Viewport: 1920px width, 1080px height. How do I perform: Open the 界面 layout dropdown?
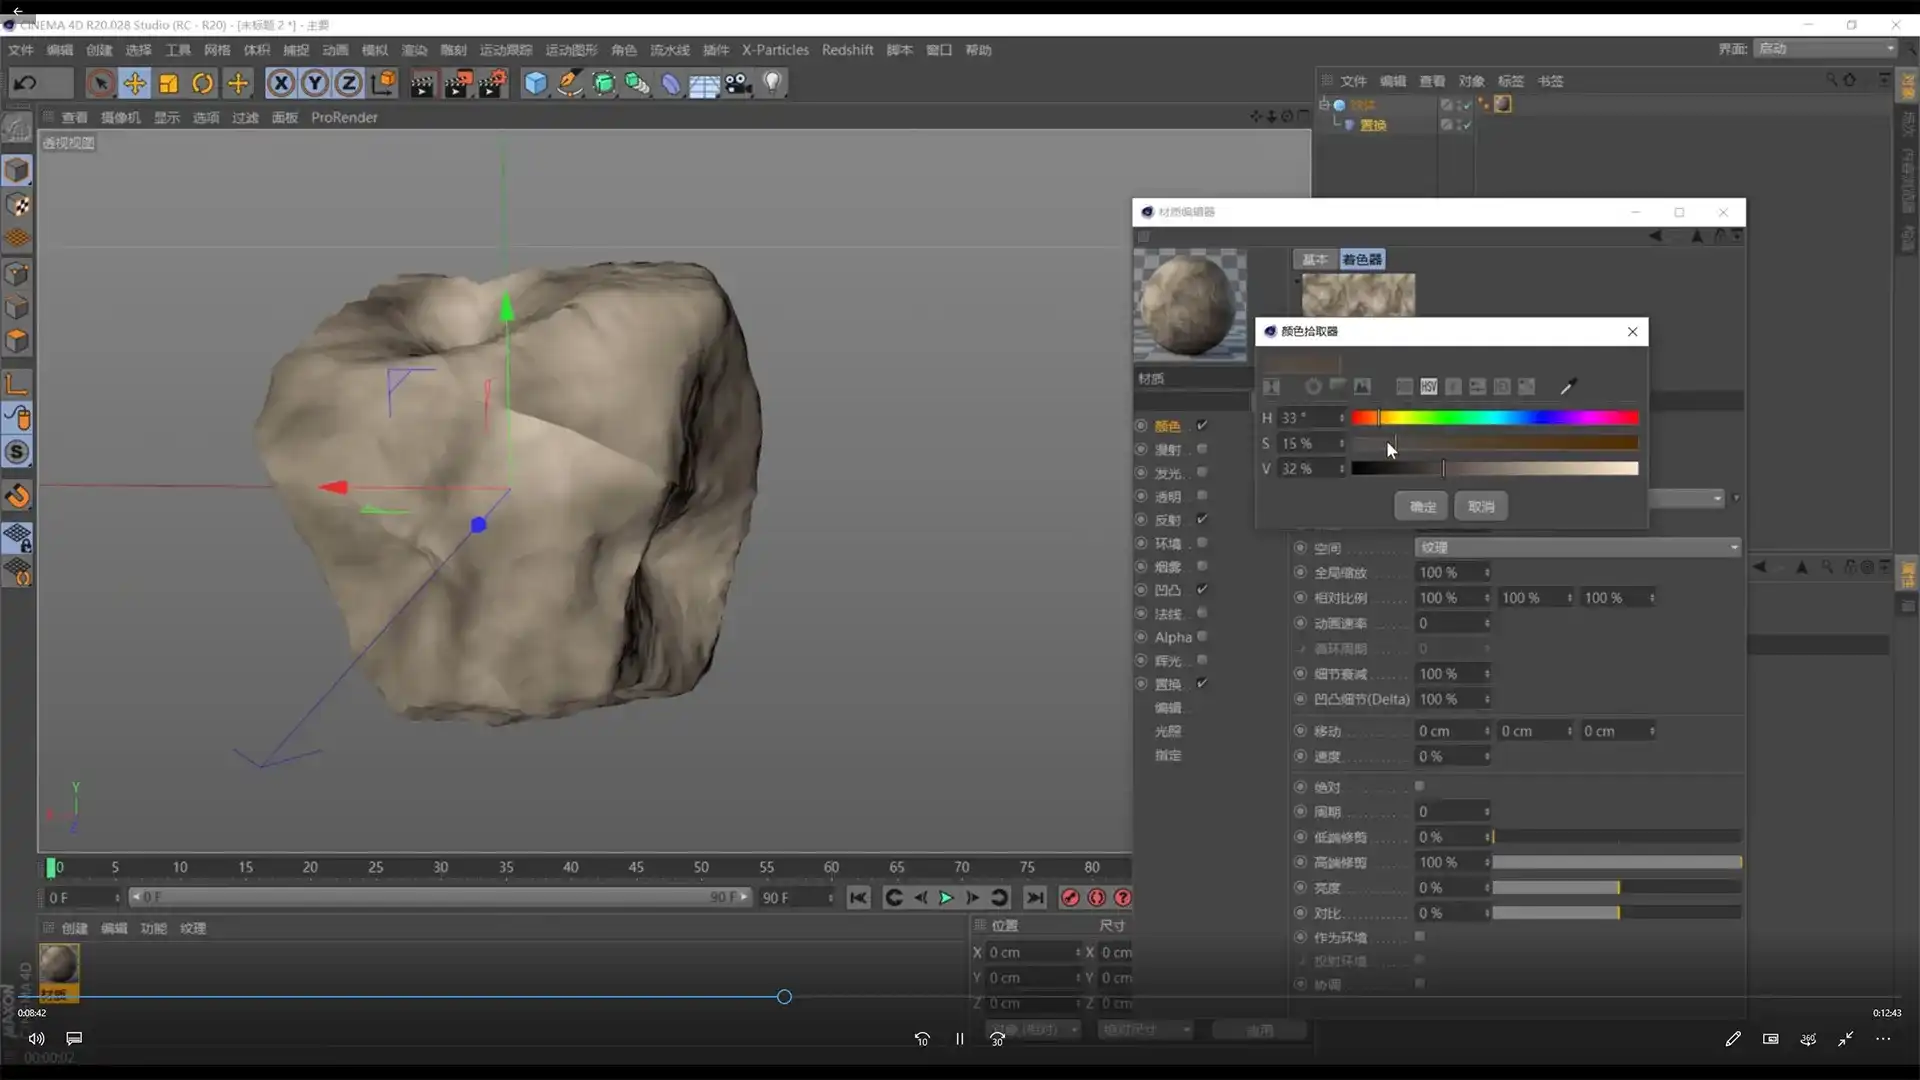1826,48
